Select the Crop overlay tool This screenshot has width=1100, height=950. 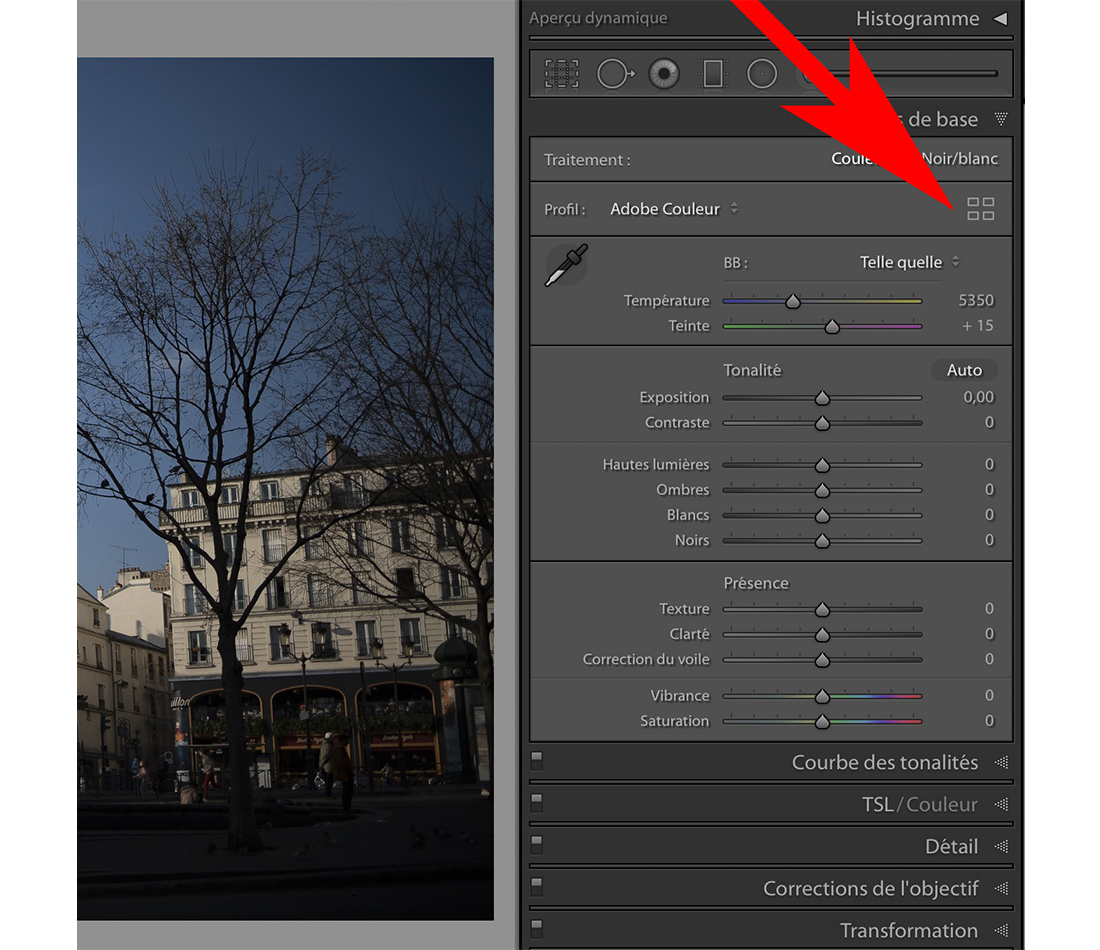coord(562,74)
